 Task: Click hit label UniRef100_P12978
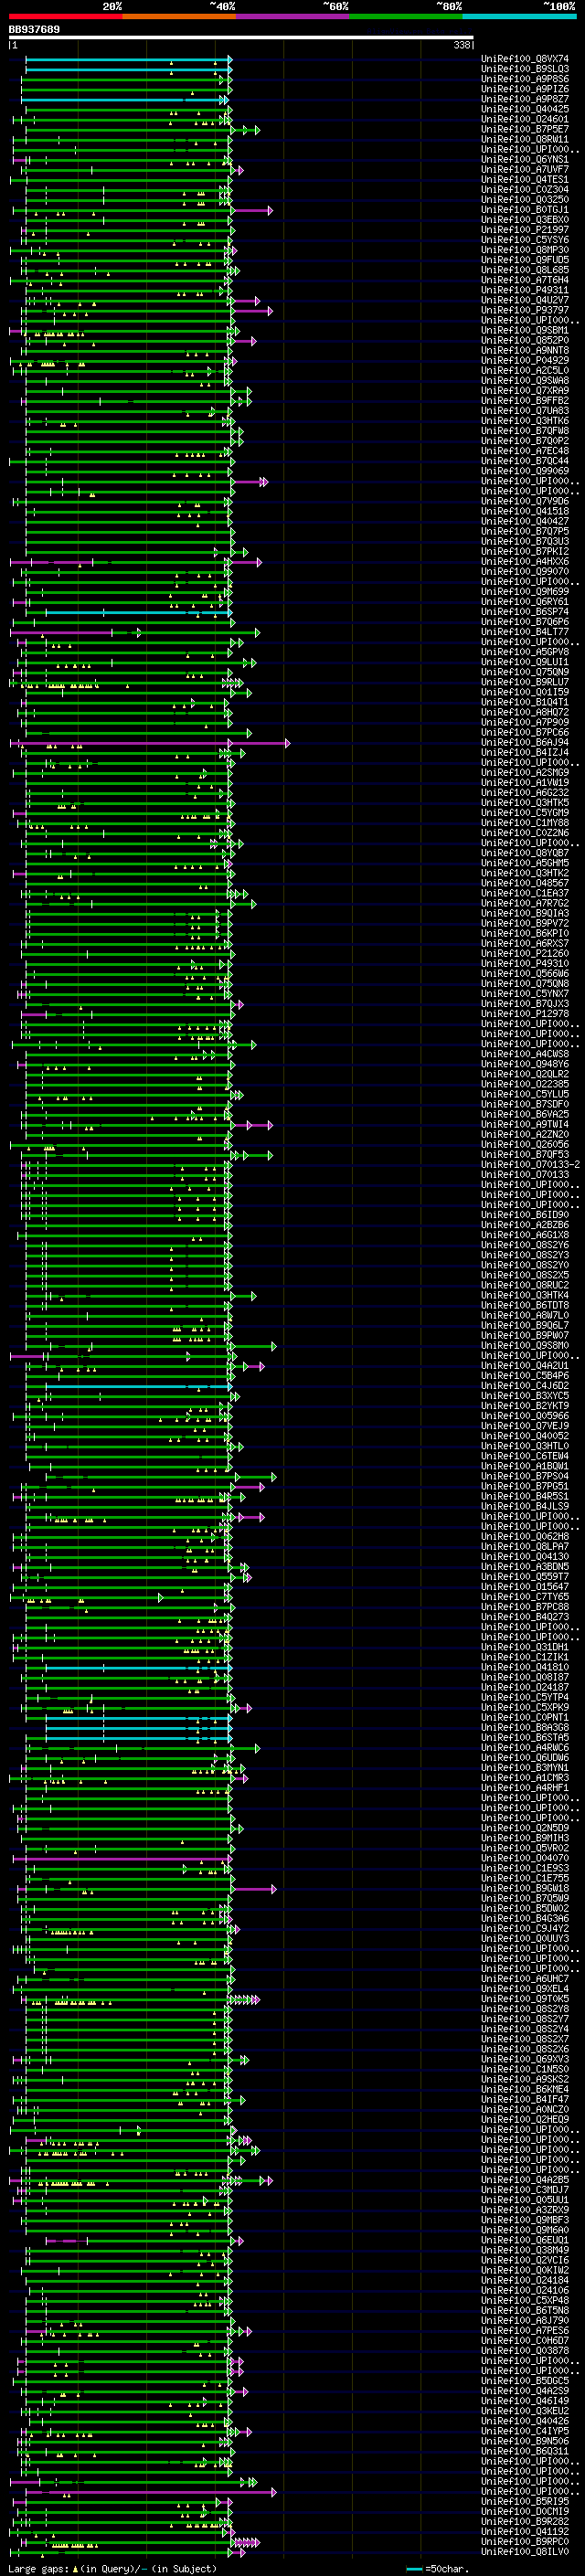click(525, 1014)
